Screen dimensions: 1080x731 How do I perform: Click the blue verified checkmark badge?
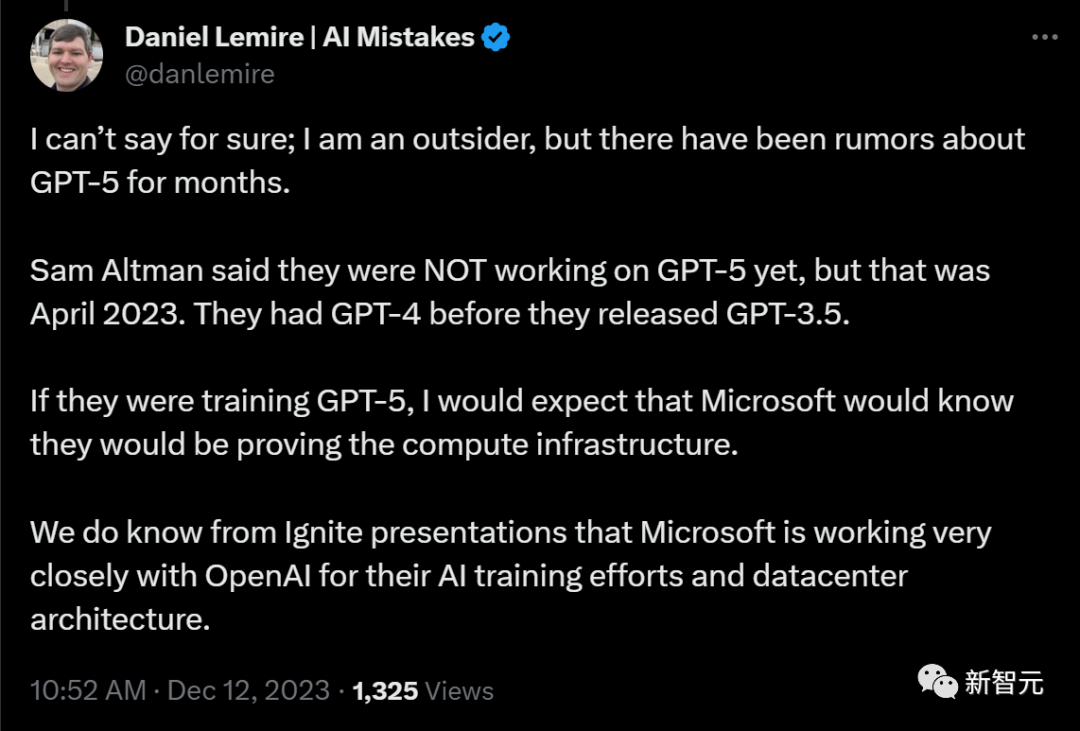click(496, 38)
